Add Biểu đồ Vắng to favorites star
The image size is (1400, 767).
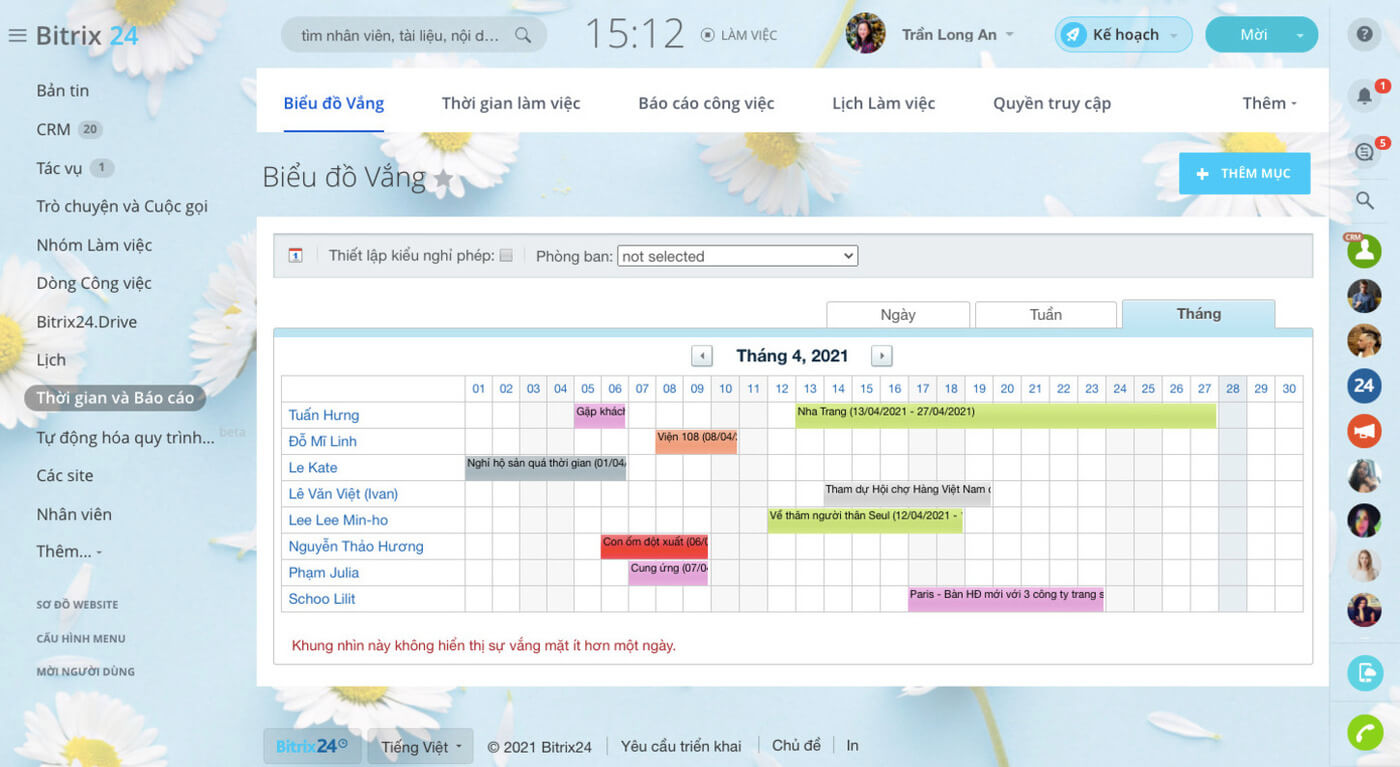pyautogui.click(x=443, y=179)
